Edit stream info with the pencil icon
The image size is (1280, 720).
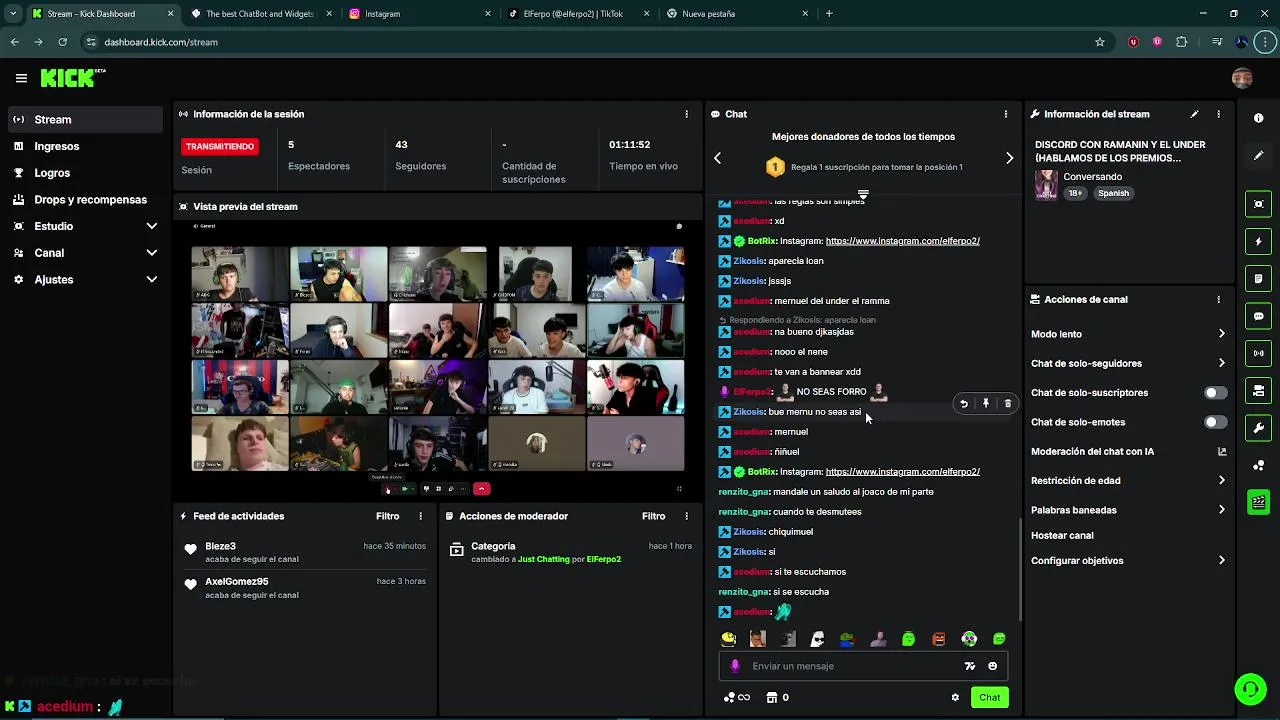(1194, 114)
